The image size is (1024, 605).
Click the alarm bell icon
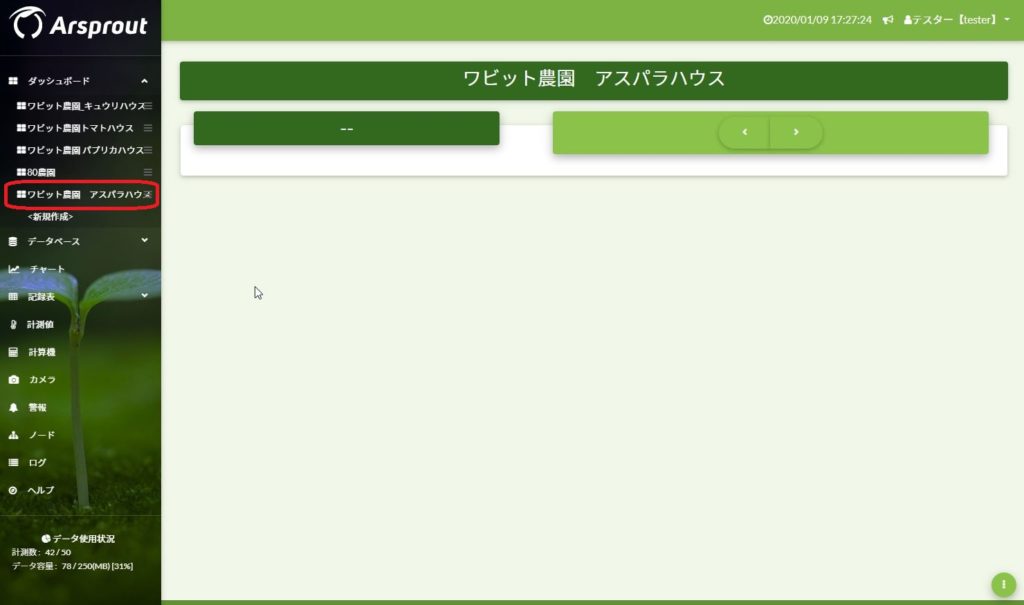click(13, 408)
